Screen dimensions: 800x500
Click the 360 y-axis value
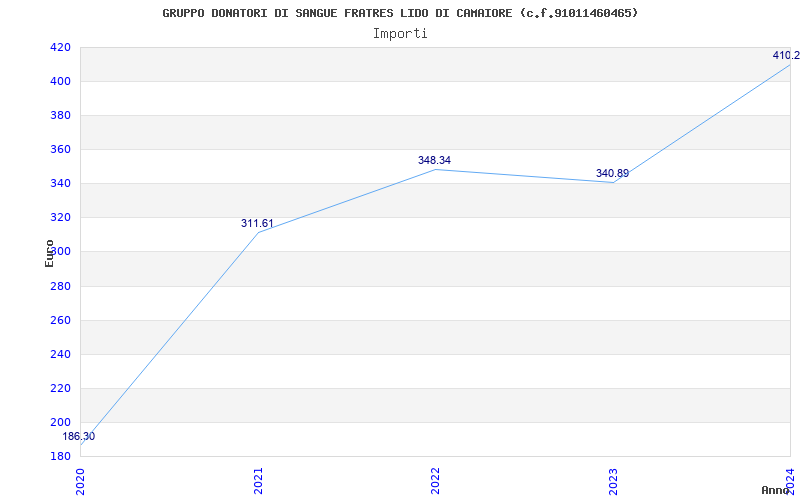coord(60,150)
